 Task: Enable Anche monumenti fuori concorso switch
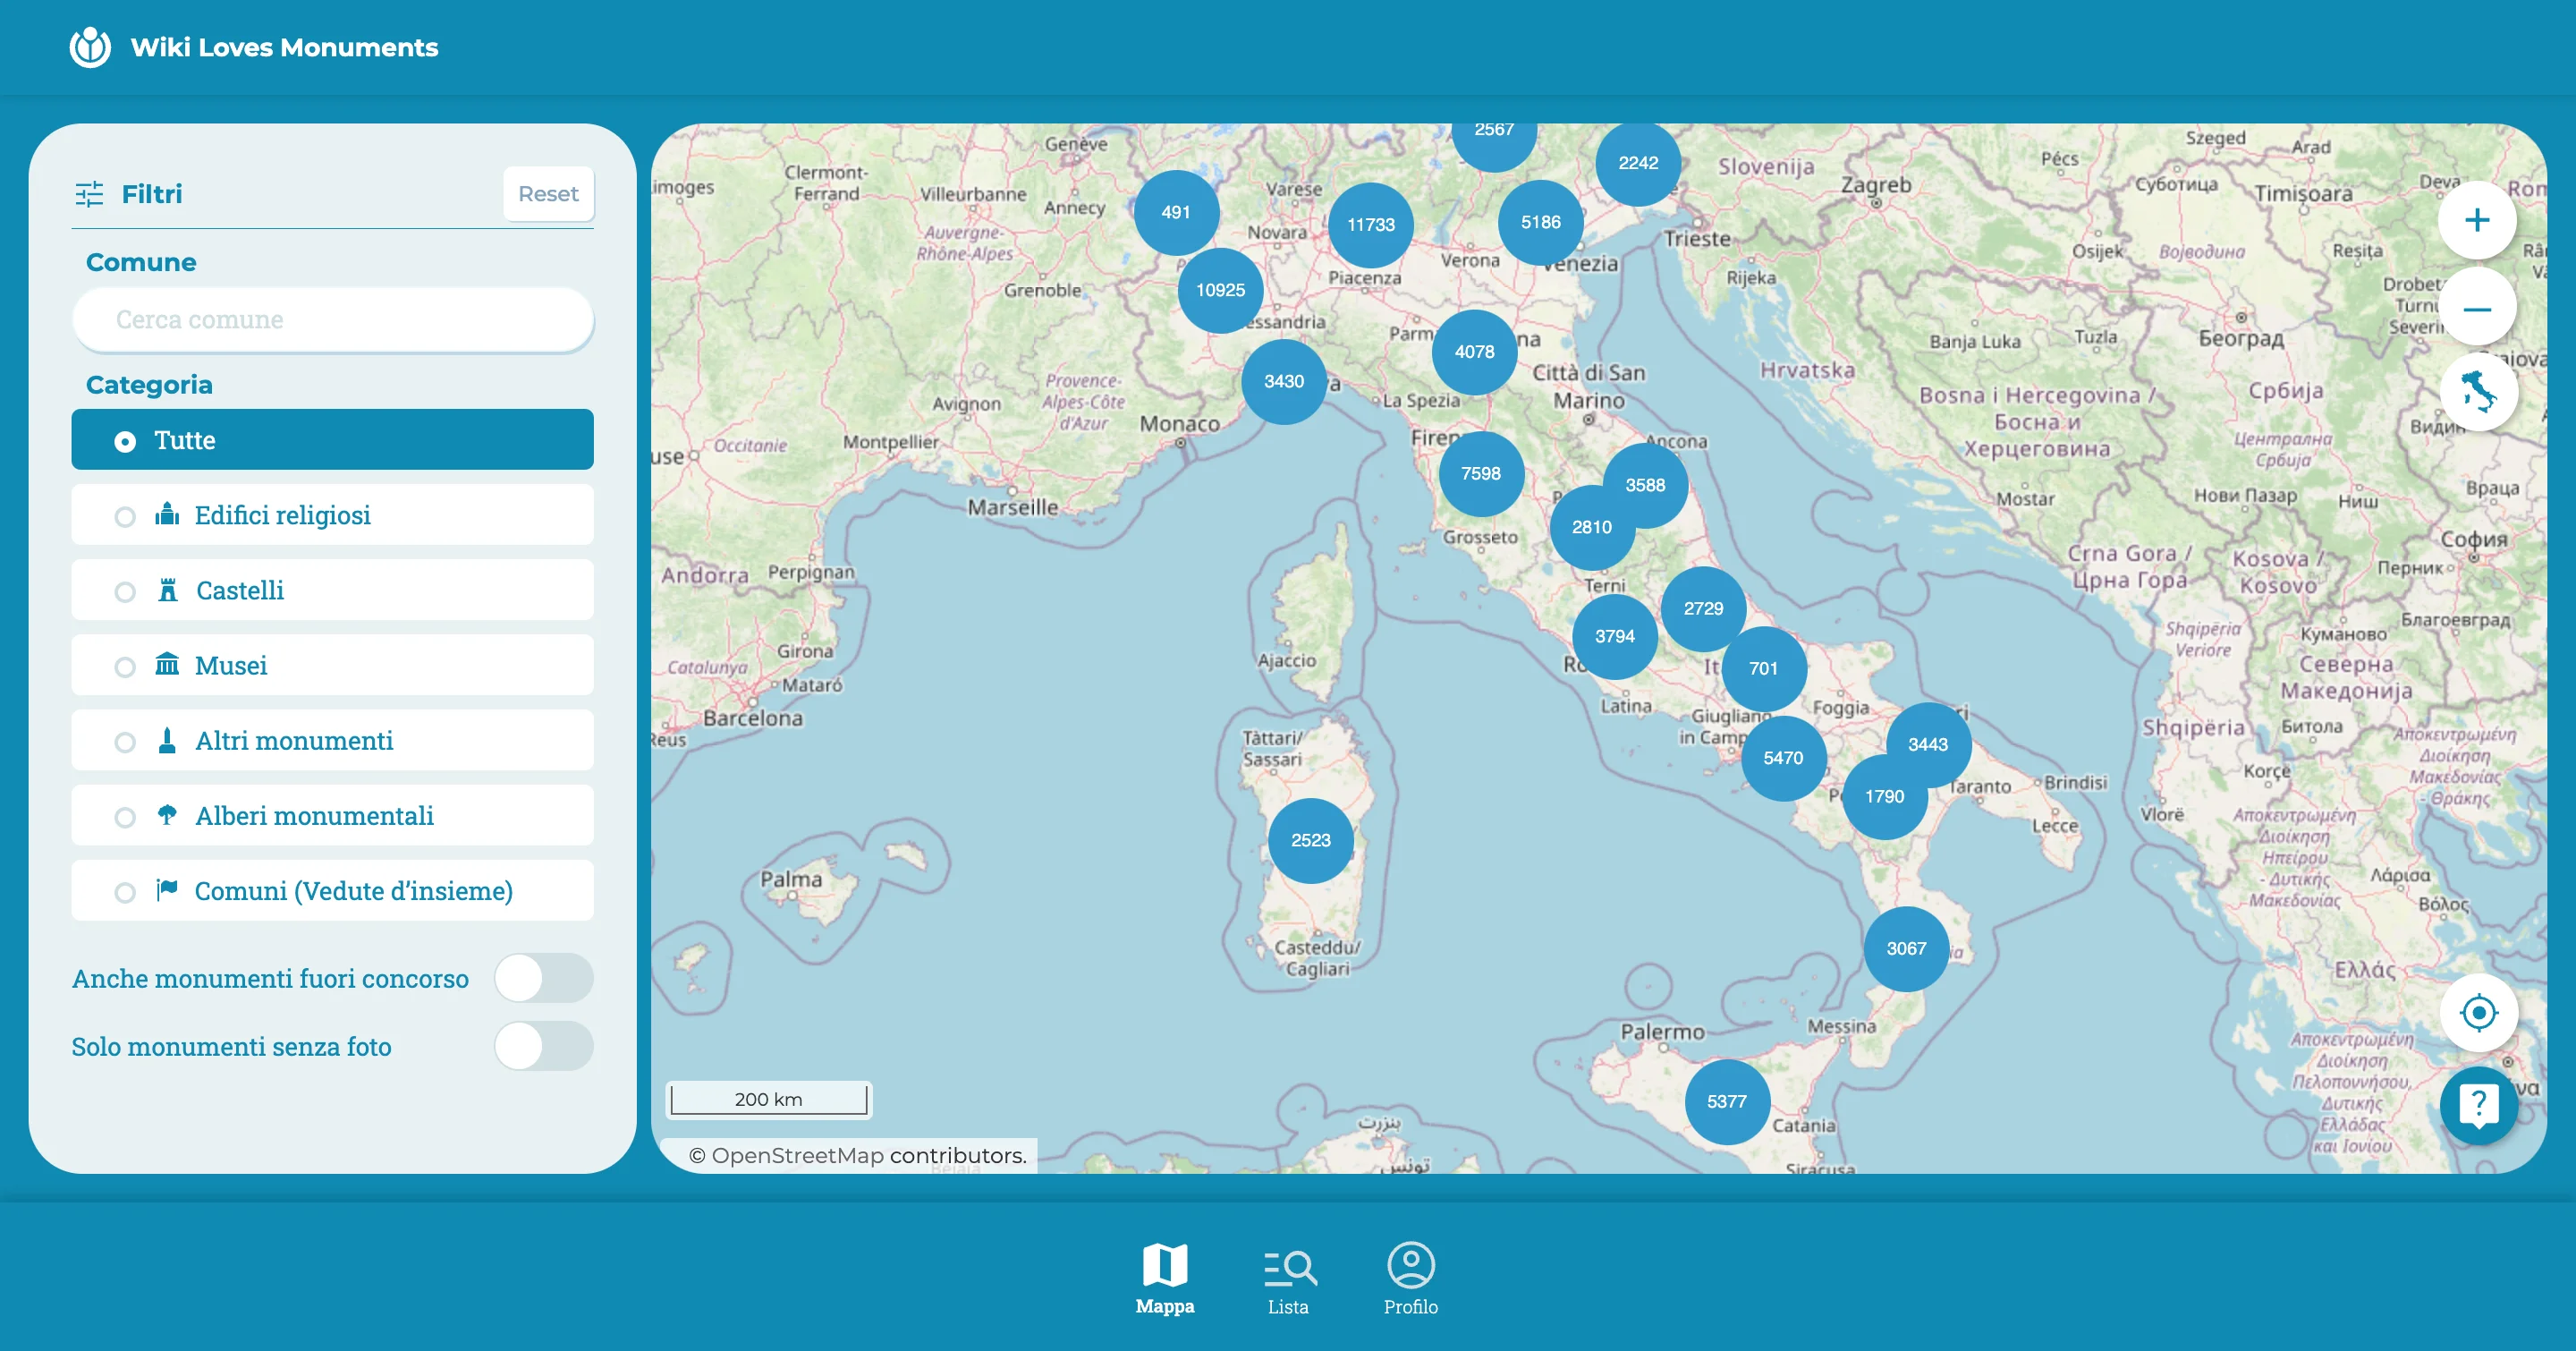pyautogui.click(x=543, y=978)
